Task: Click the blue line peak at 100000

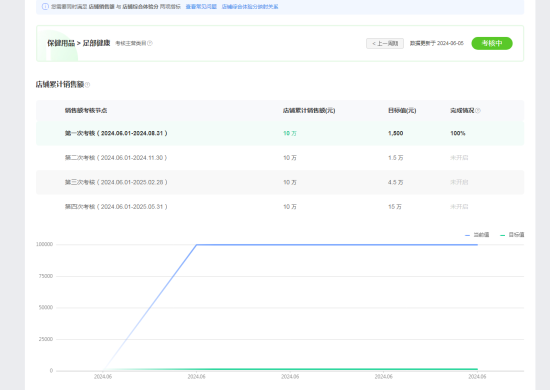Action: [196, 245]
